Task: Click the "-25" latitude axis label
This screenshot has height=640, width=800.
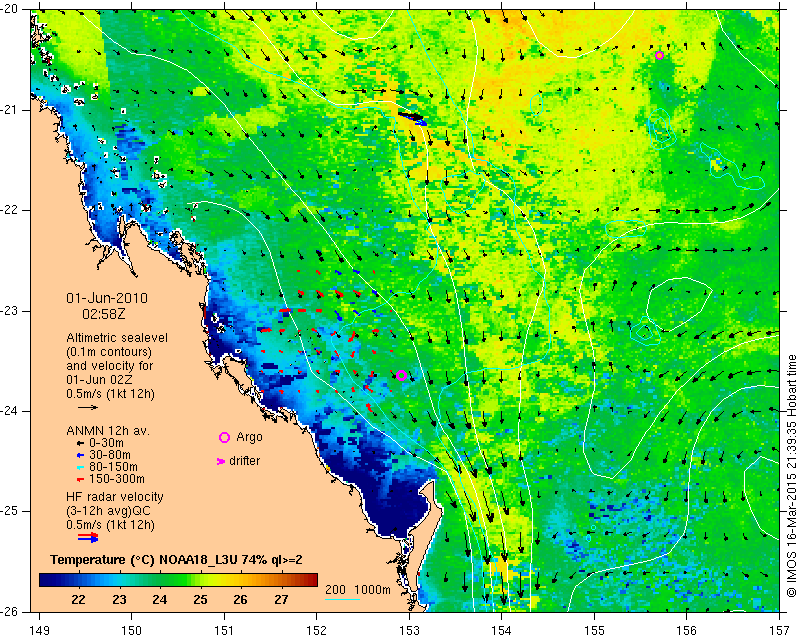Action: click(x=10, y=511)
